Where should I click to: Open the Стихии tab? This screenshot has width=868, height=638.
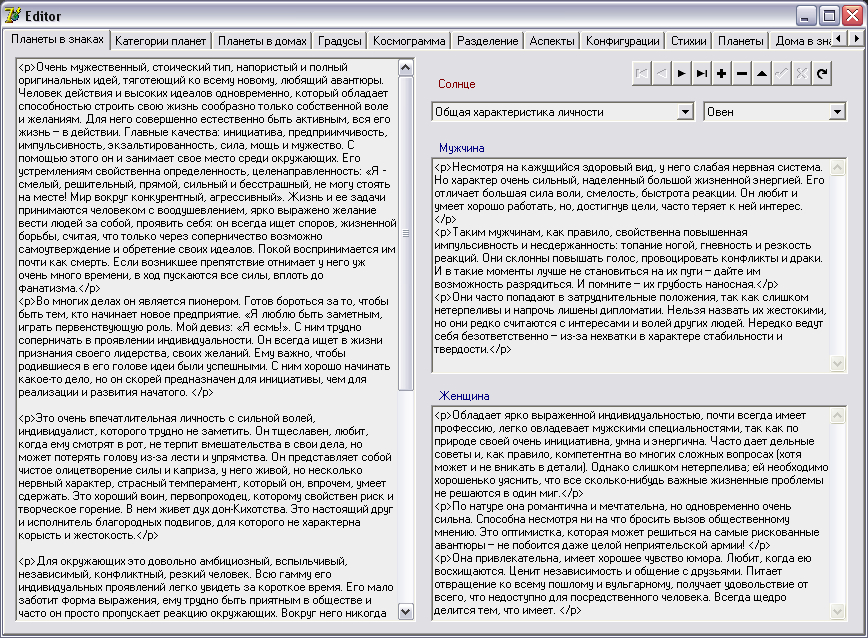click(x=689, y=41)
